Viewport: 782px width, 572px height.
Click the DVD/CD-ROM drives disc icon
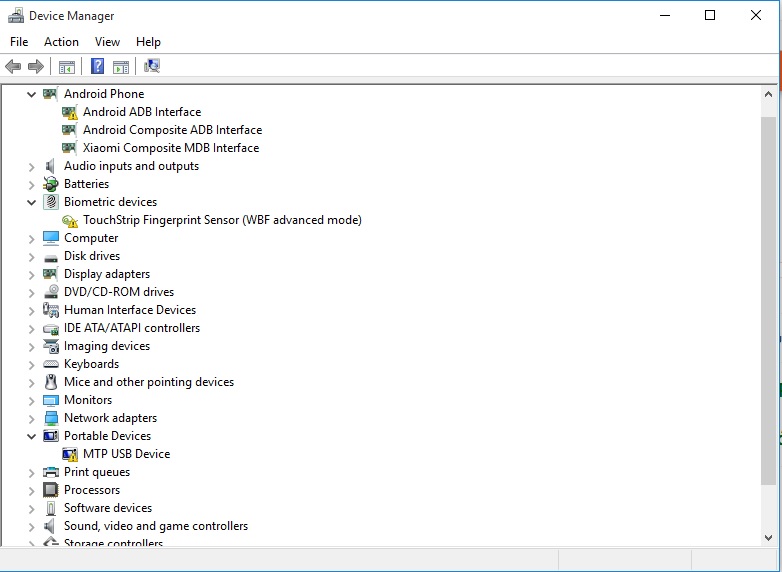pos(51,292)
